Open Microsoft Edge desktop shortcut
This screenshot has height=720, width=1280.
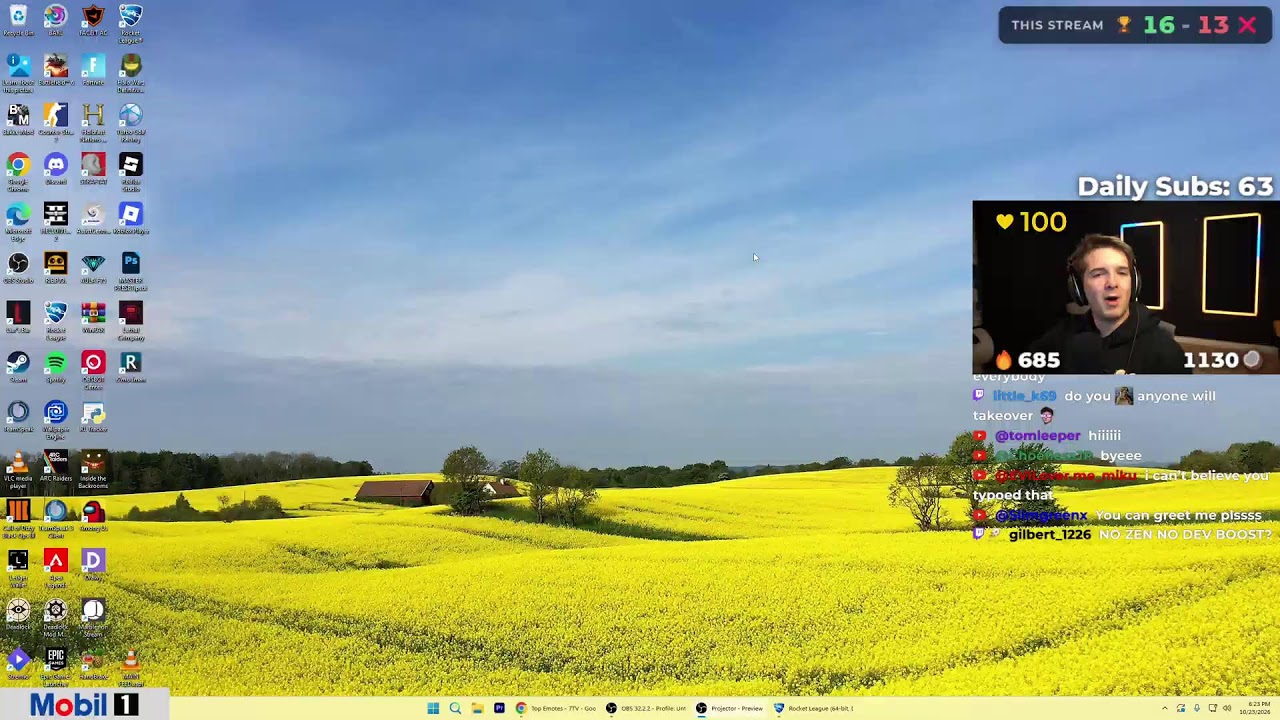18,220
